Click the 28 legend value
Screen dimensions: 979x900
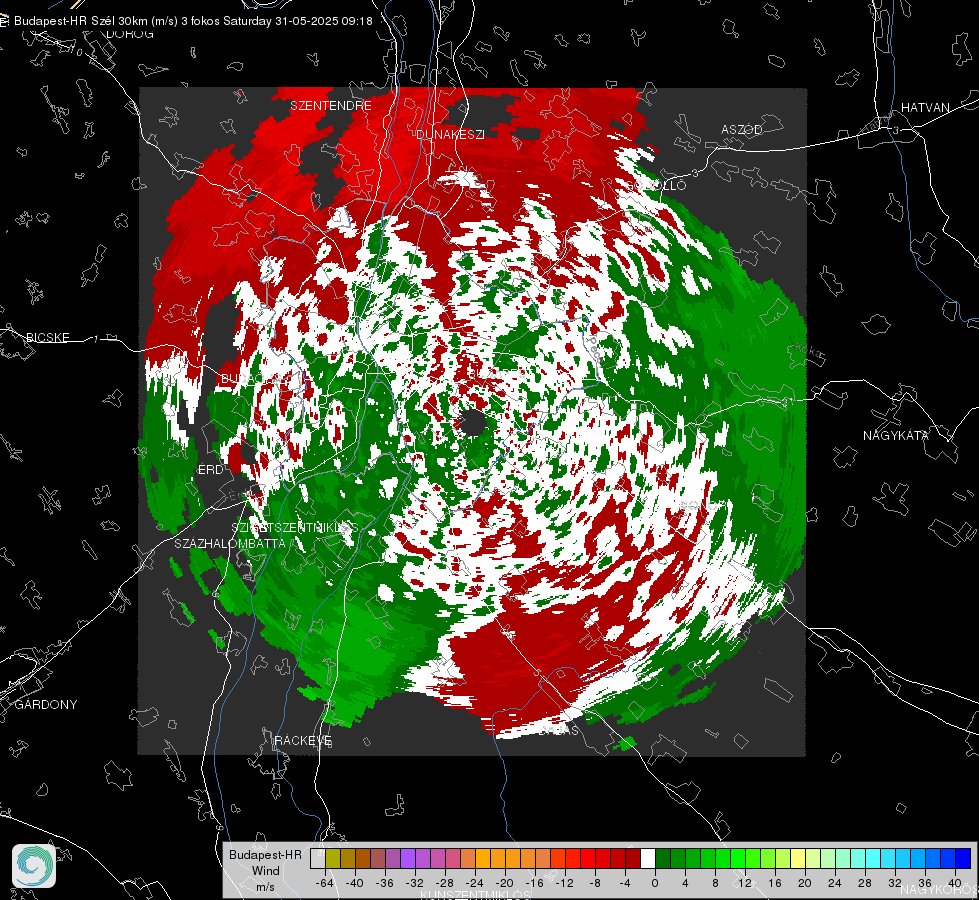tap(865, 883)
